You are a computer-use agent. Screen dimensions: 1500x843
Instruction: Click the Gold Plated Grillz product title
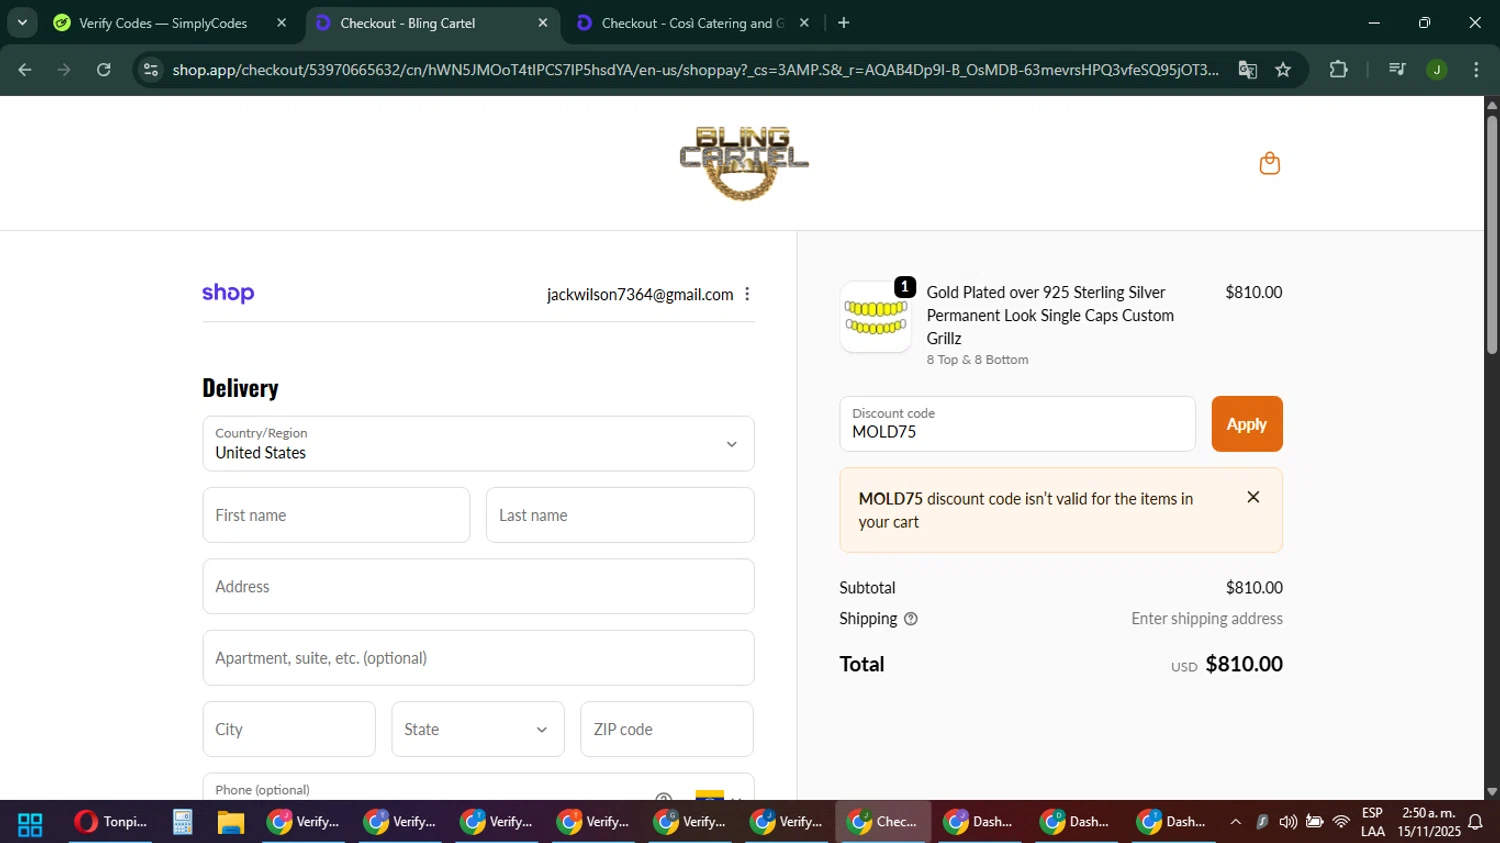coord(1050,315)
